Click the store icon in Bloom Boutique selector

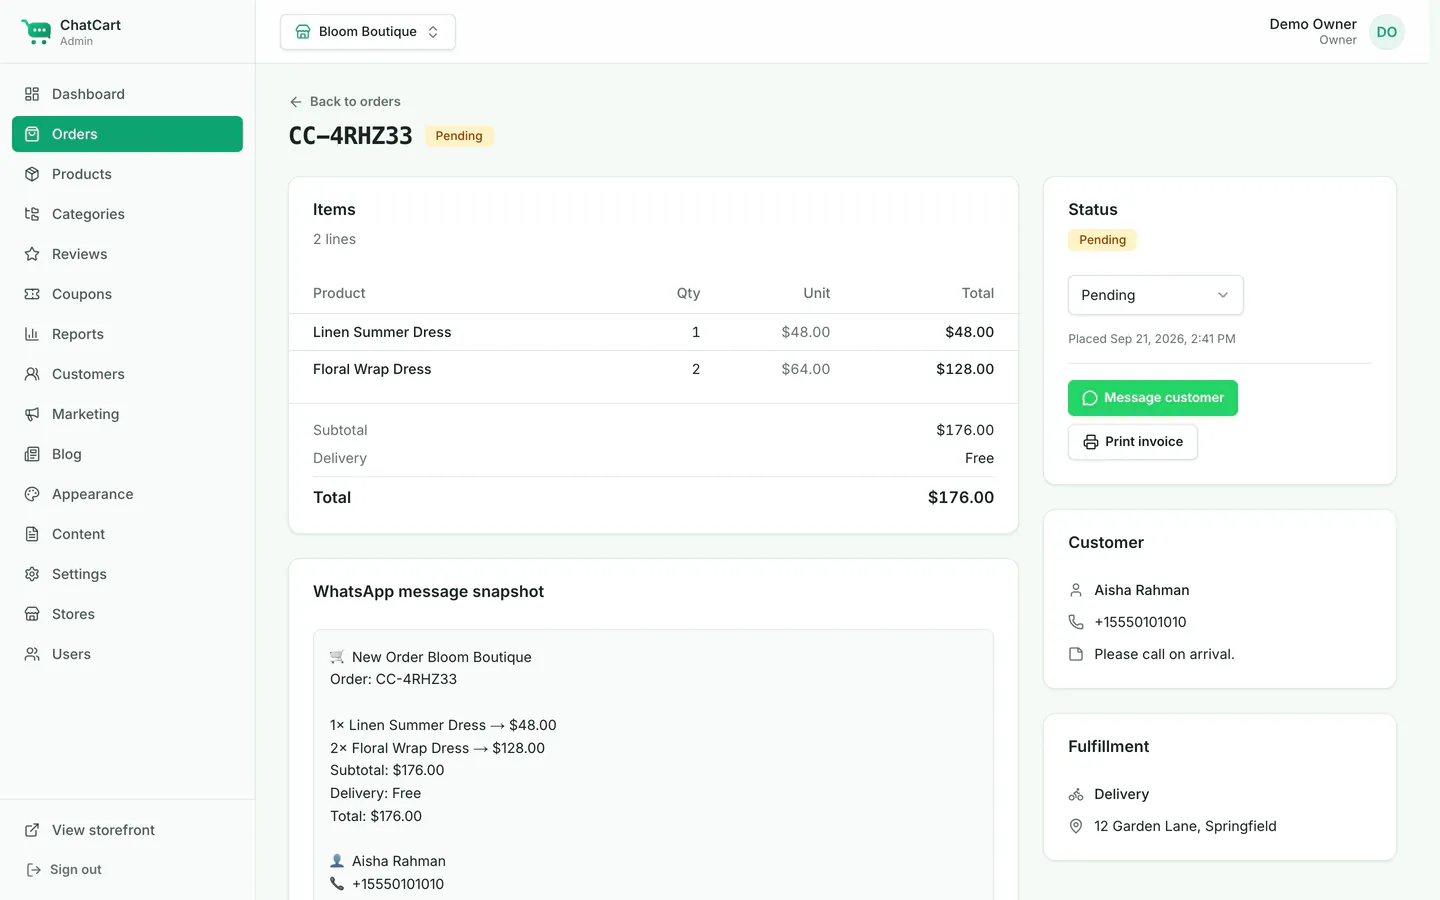(303, 32)
